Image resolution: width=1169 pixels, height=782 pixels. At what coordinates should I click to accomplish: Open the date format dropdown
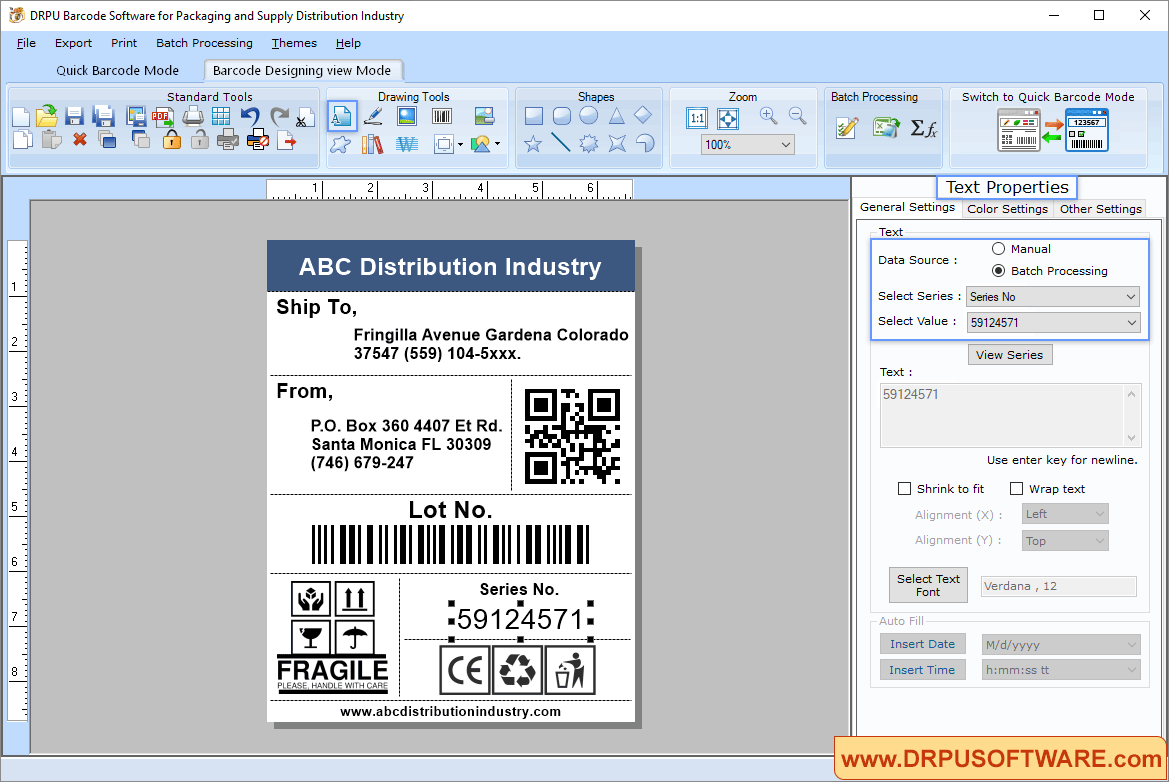coord(1061,644)
